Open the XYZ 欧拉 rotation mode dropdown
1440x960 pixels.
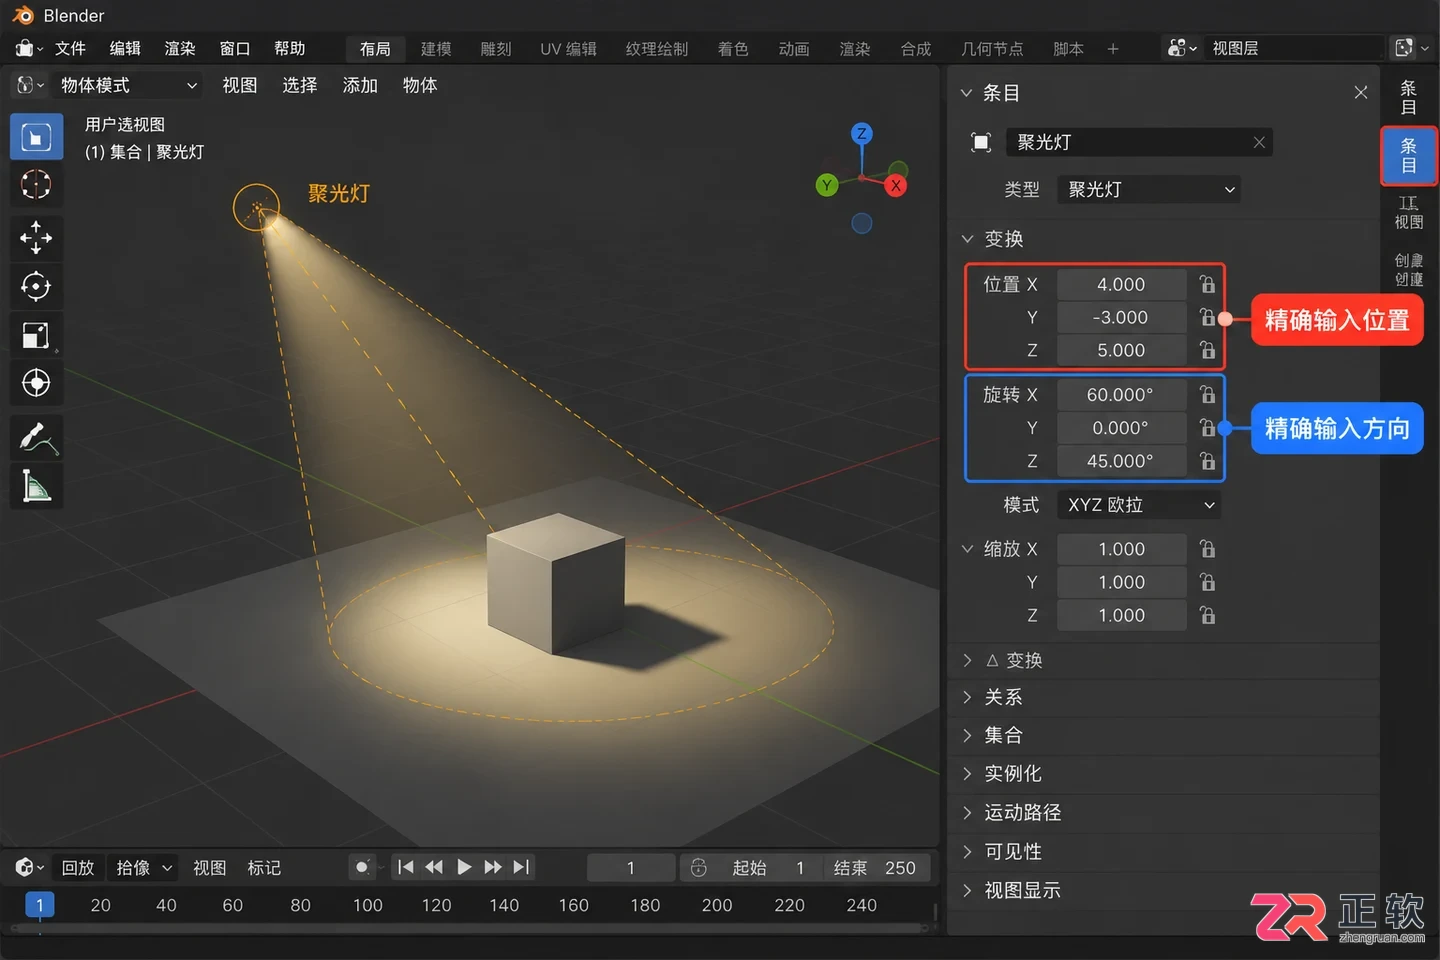point(1139,505)
